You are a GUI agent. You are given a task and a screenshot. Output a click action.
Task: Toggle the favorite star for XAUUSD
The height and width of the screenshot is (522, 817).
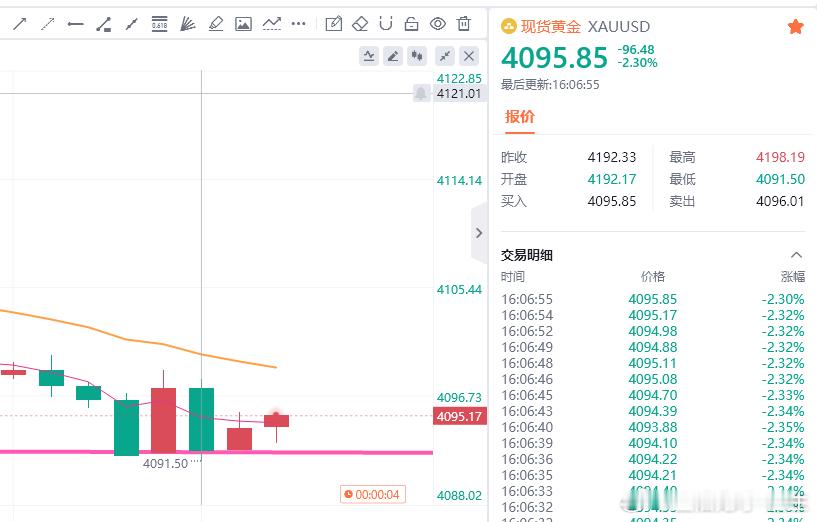click(x=796, y=27)
